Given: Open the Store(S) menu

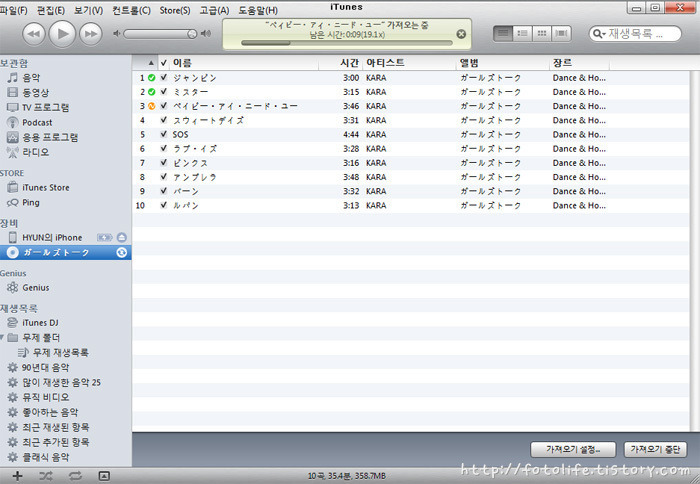Looking at the screenshot, I should pyautogui.click(x=175, y=10).
